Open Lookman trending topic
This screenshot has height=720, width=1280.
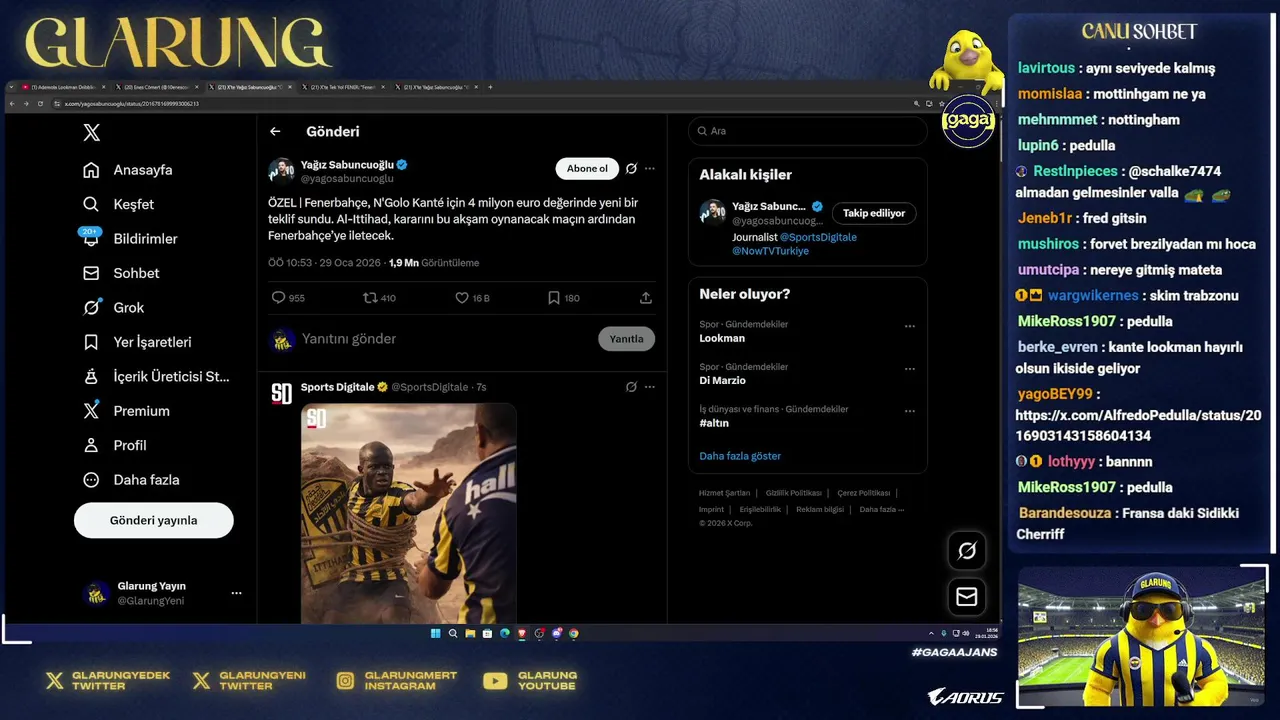722,338
